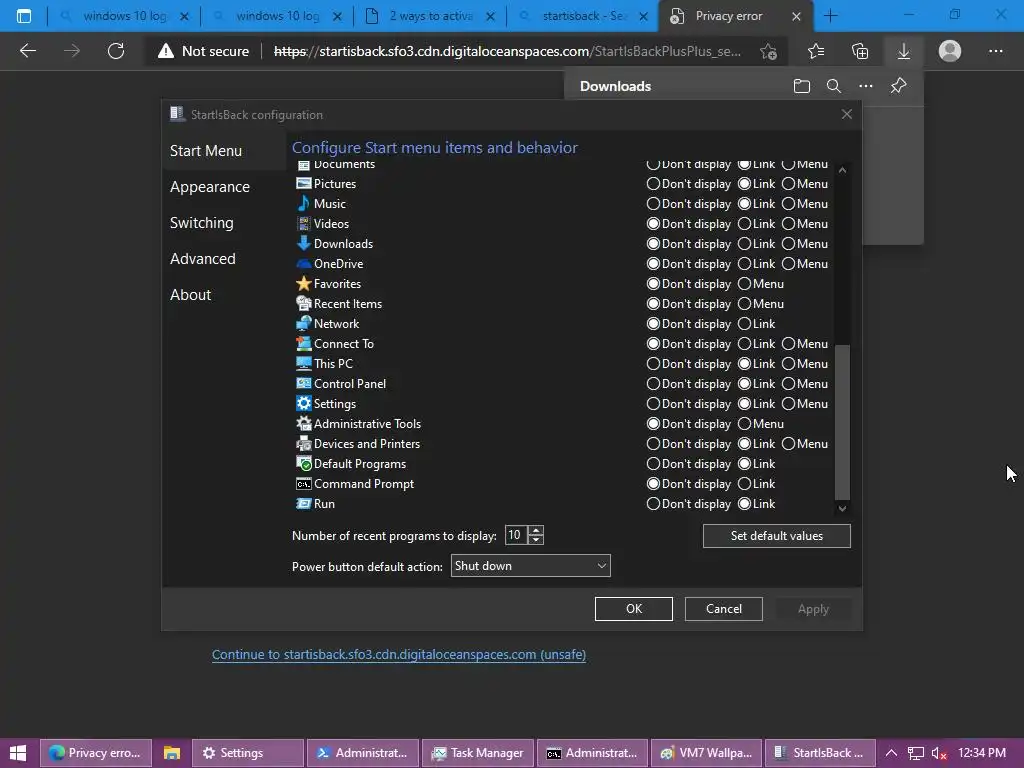The width and height of the screenshot is (1024, 768).
Task: Open Edge settings and more menu
Action: coord(995,51)
